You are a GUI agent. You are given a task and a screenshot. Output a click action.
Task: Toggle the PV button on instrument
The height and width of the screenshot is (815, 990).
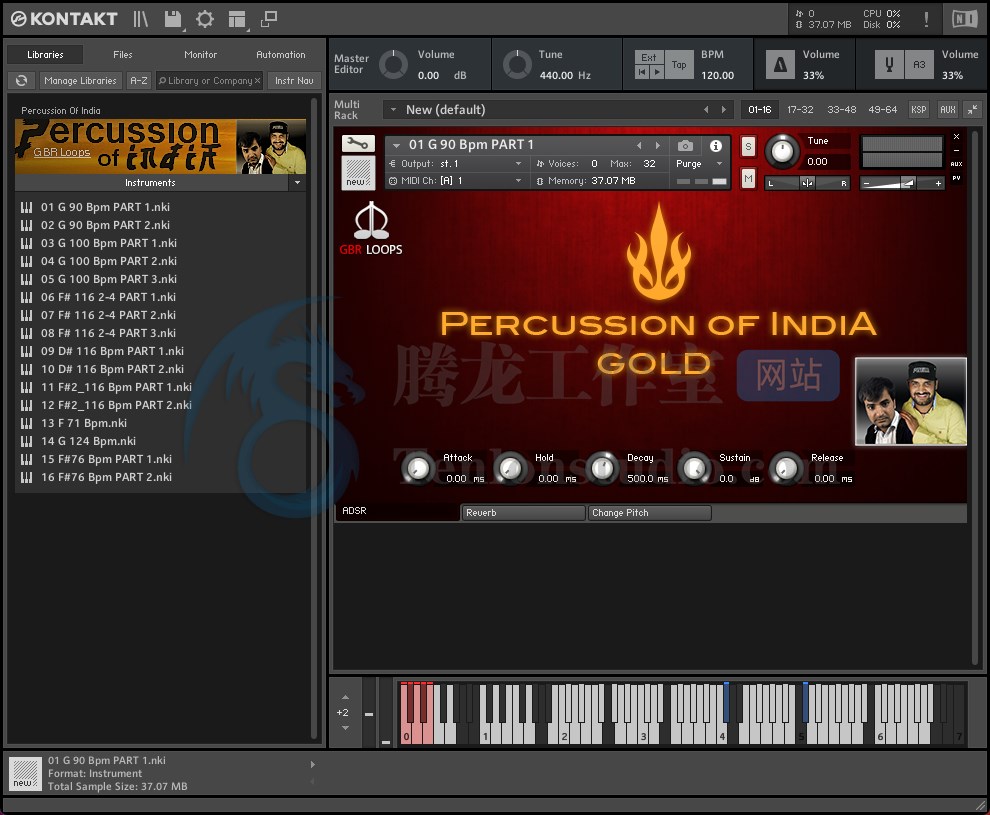[957, 178]
